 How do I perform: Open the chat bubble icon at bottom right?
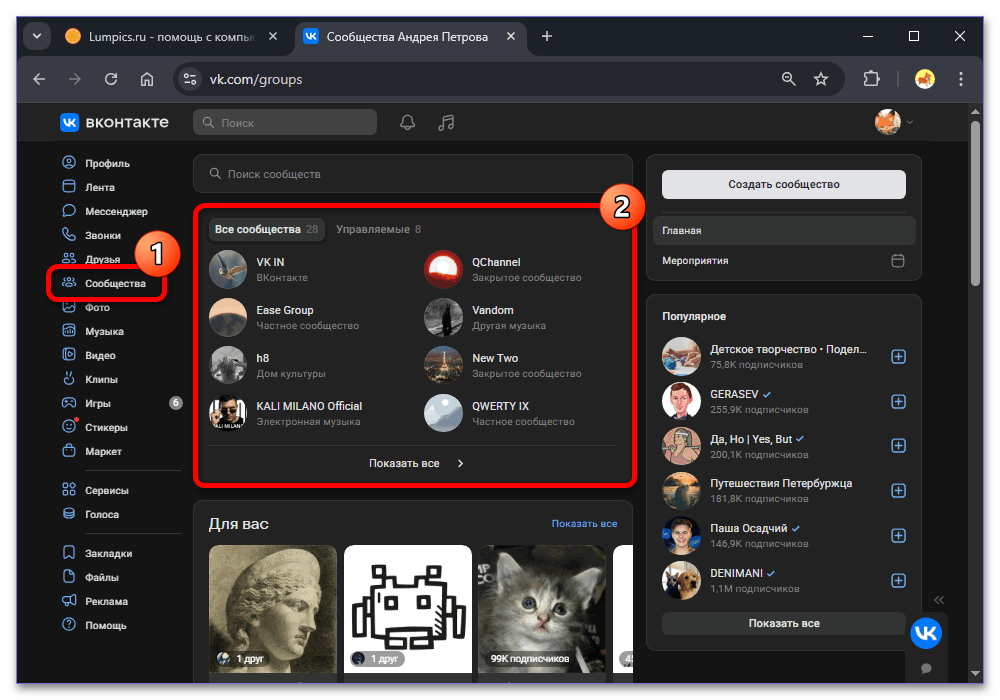coord(926,668)
